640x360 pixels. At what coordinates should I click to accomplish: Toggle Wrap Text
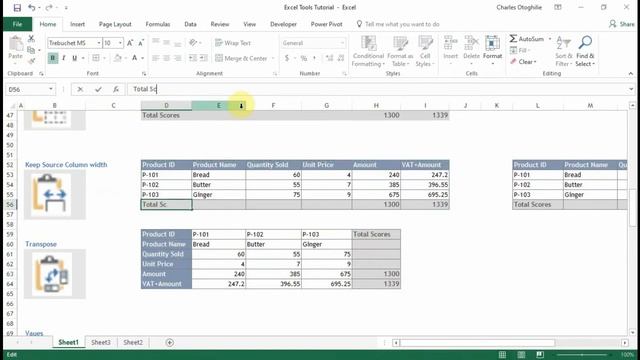click(233, 43)
